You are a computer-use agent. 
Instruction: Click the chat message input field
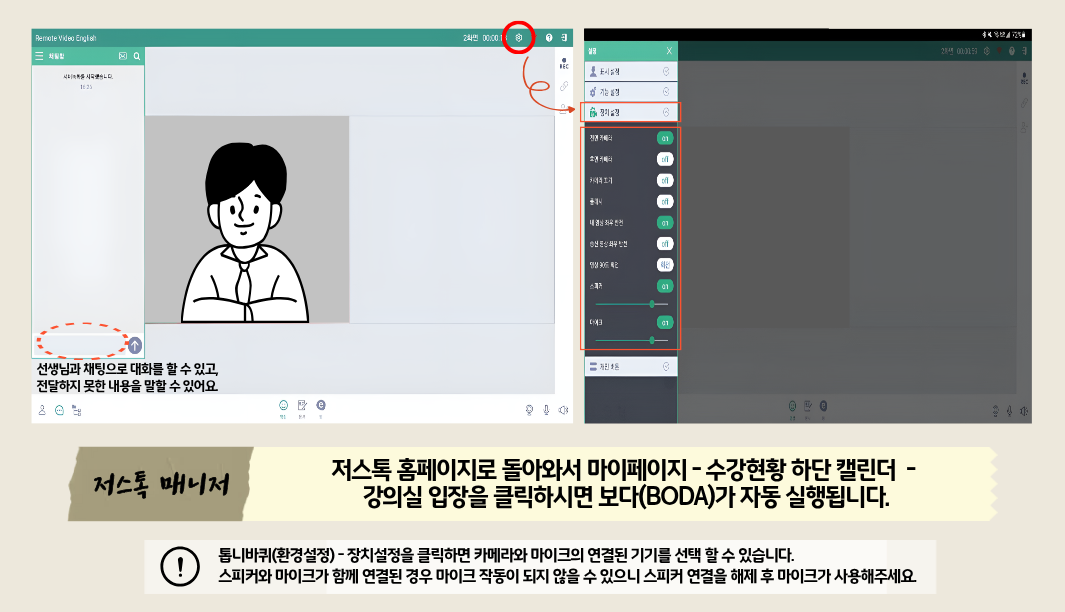pyautogui.click(x=82, y=345)
